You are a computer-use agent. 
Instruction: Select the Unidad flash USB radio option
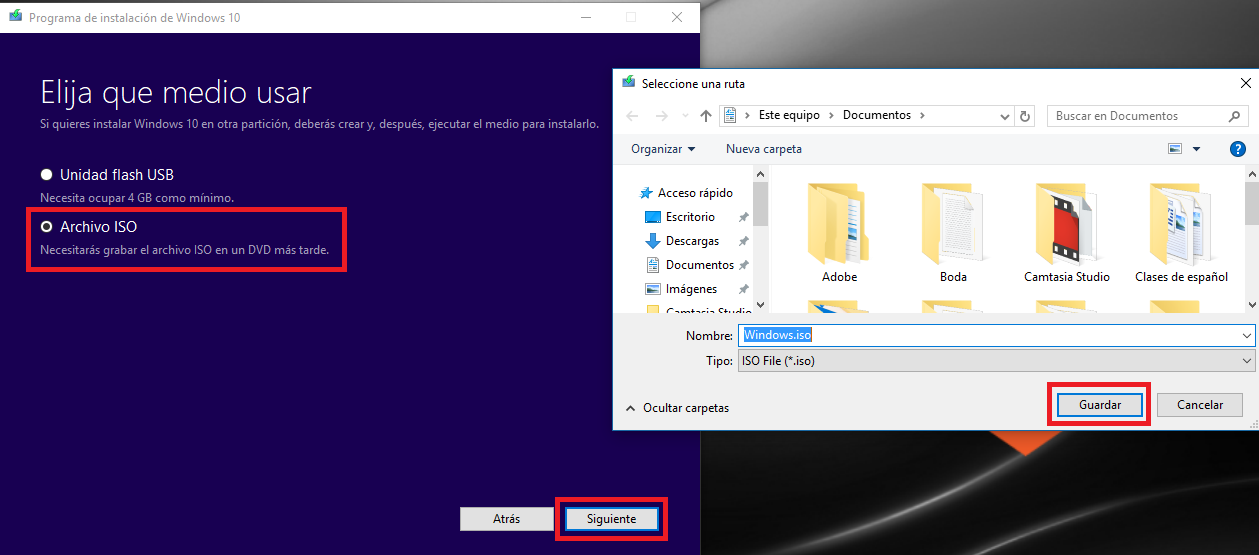point(46,174)
